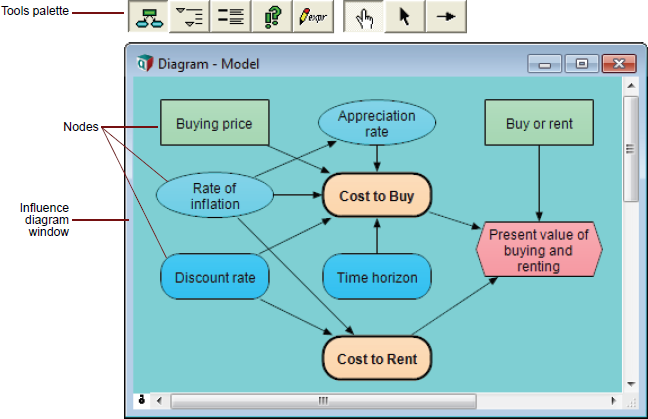
Task: Click the Analytica cube icon in title bar
Action: coord(145,63)
